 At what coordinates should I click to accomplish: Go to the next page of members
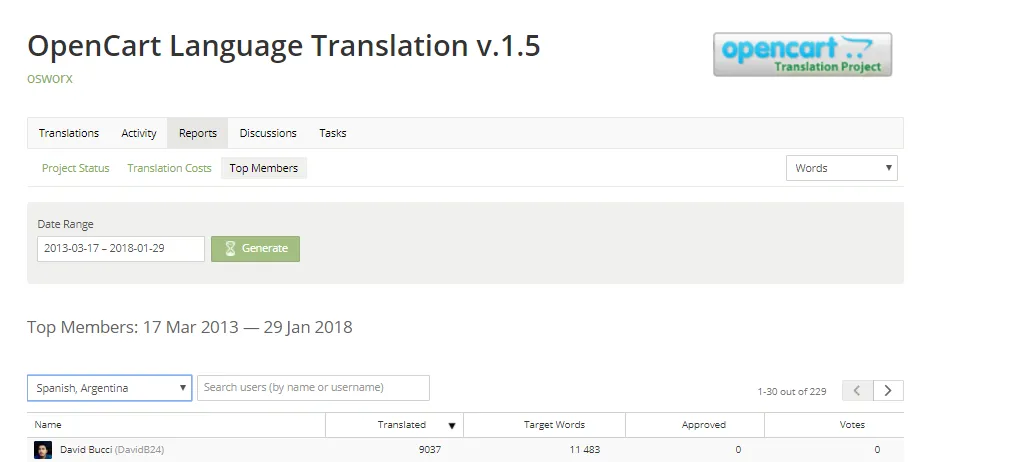point(888,391)
